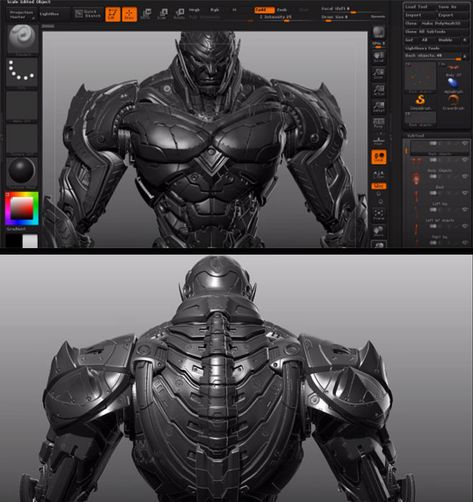This screenshot has height=502, width=473.
Task: Switch sculpting to Zsub
Action: click(x=282, y=10)
